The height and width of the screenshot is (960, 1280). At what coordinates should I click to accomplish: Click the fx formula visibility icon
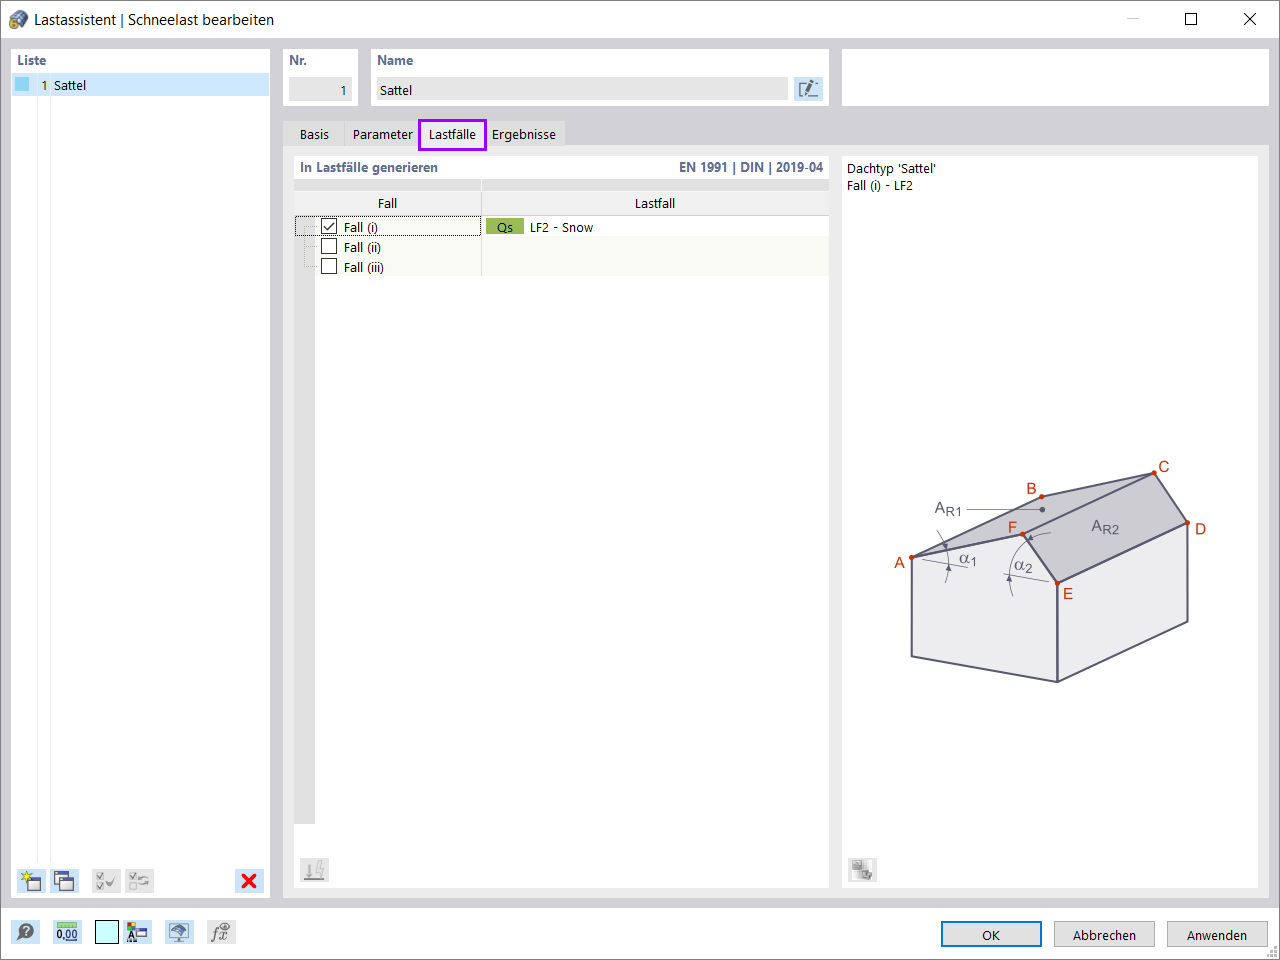click(221, 932)
